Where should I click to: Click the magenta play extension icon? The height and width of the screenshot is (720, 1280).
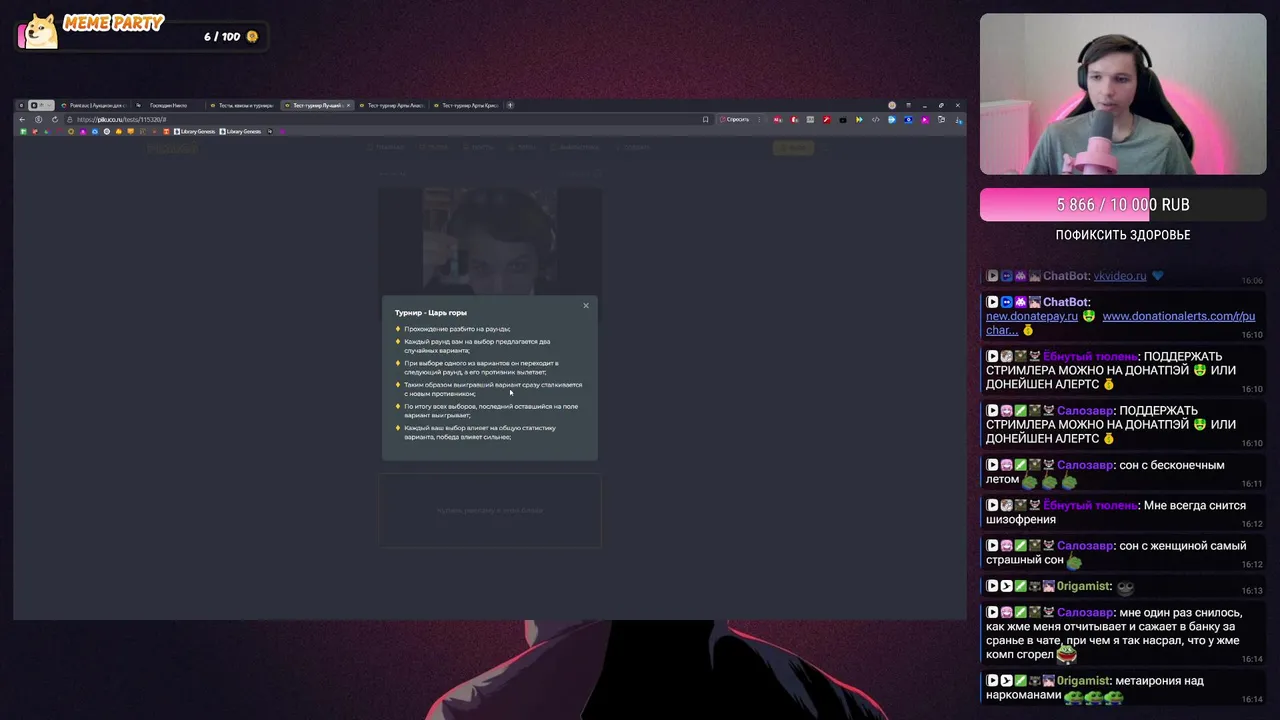point(925,120)
